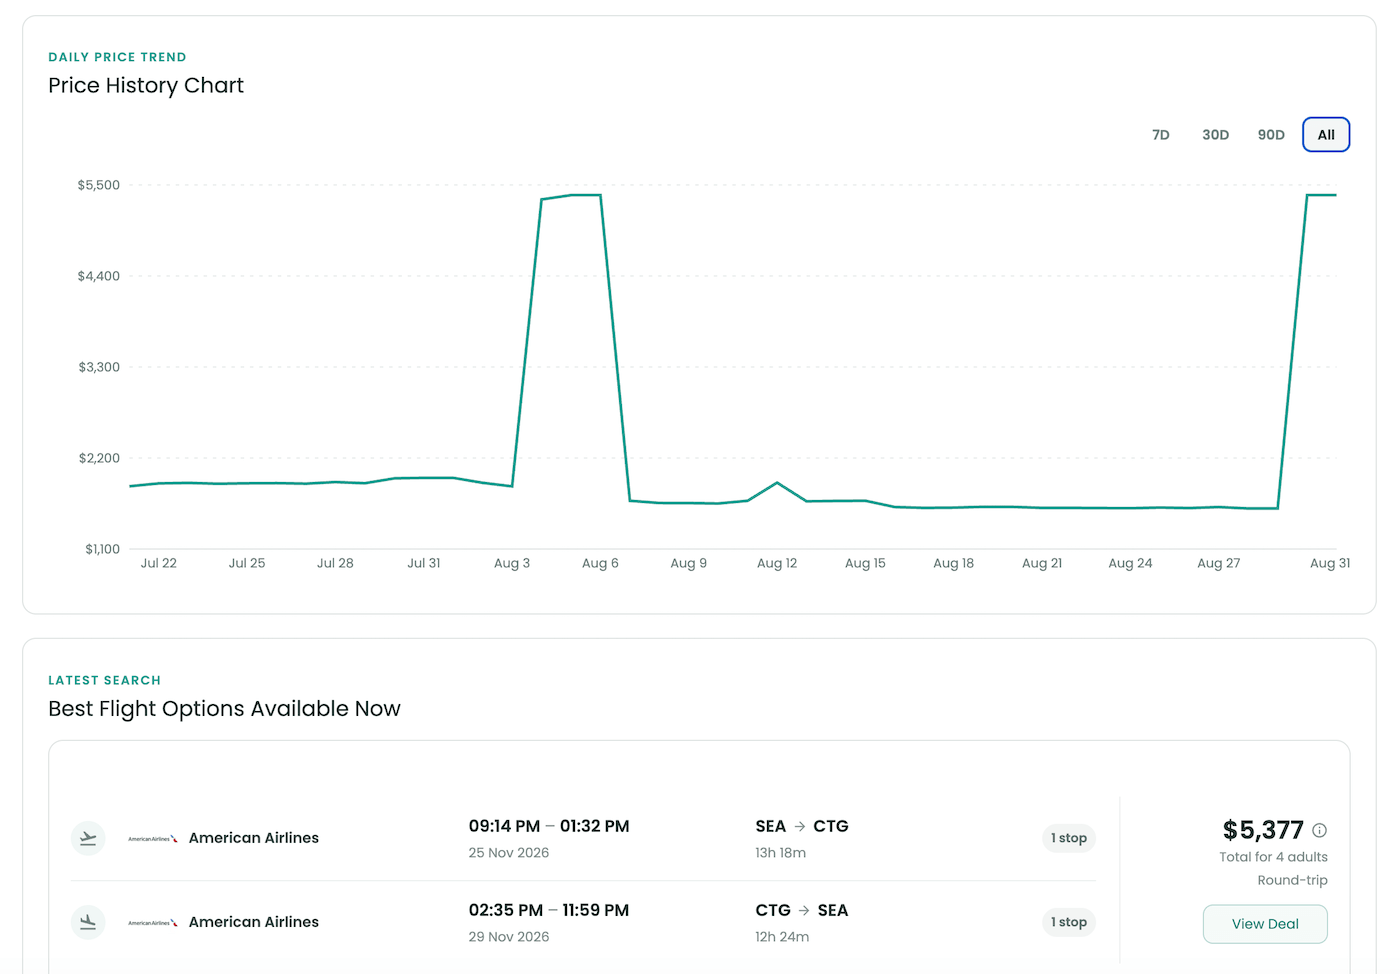Click the 13h 18m duration
The width and height of the screenshot is (1400, 974).
pyautogui.click(x=780, y=853)
